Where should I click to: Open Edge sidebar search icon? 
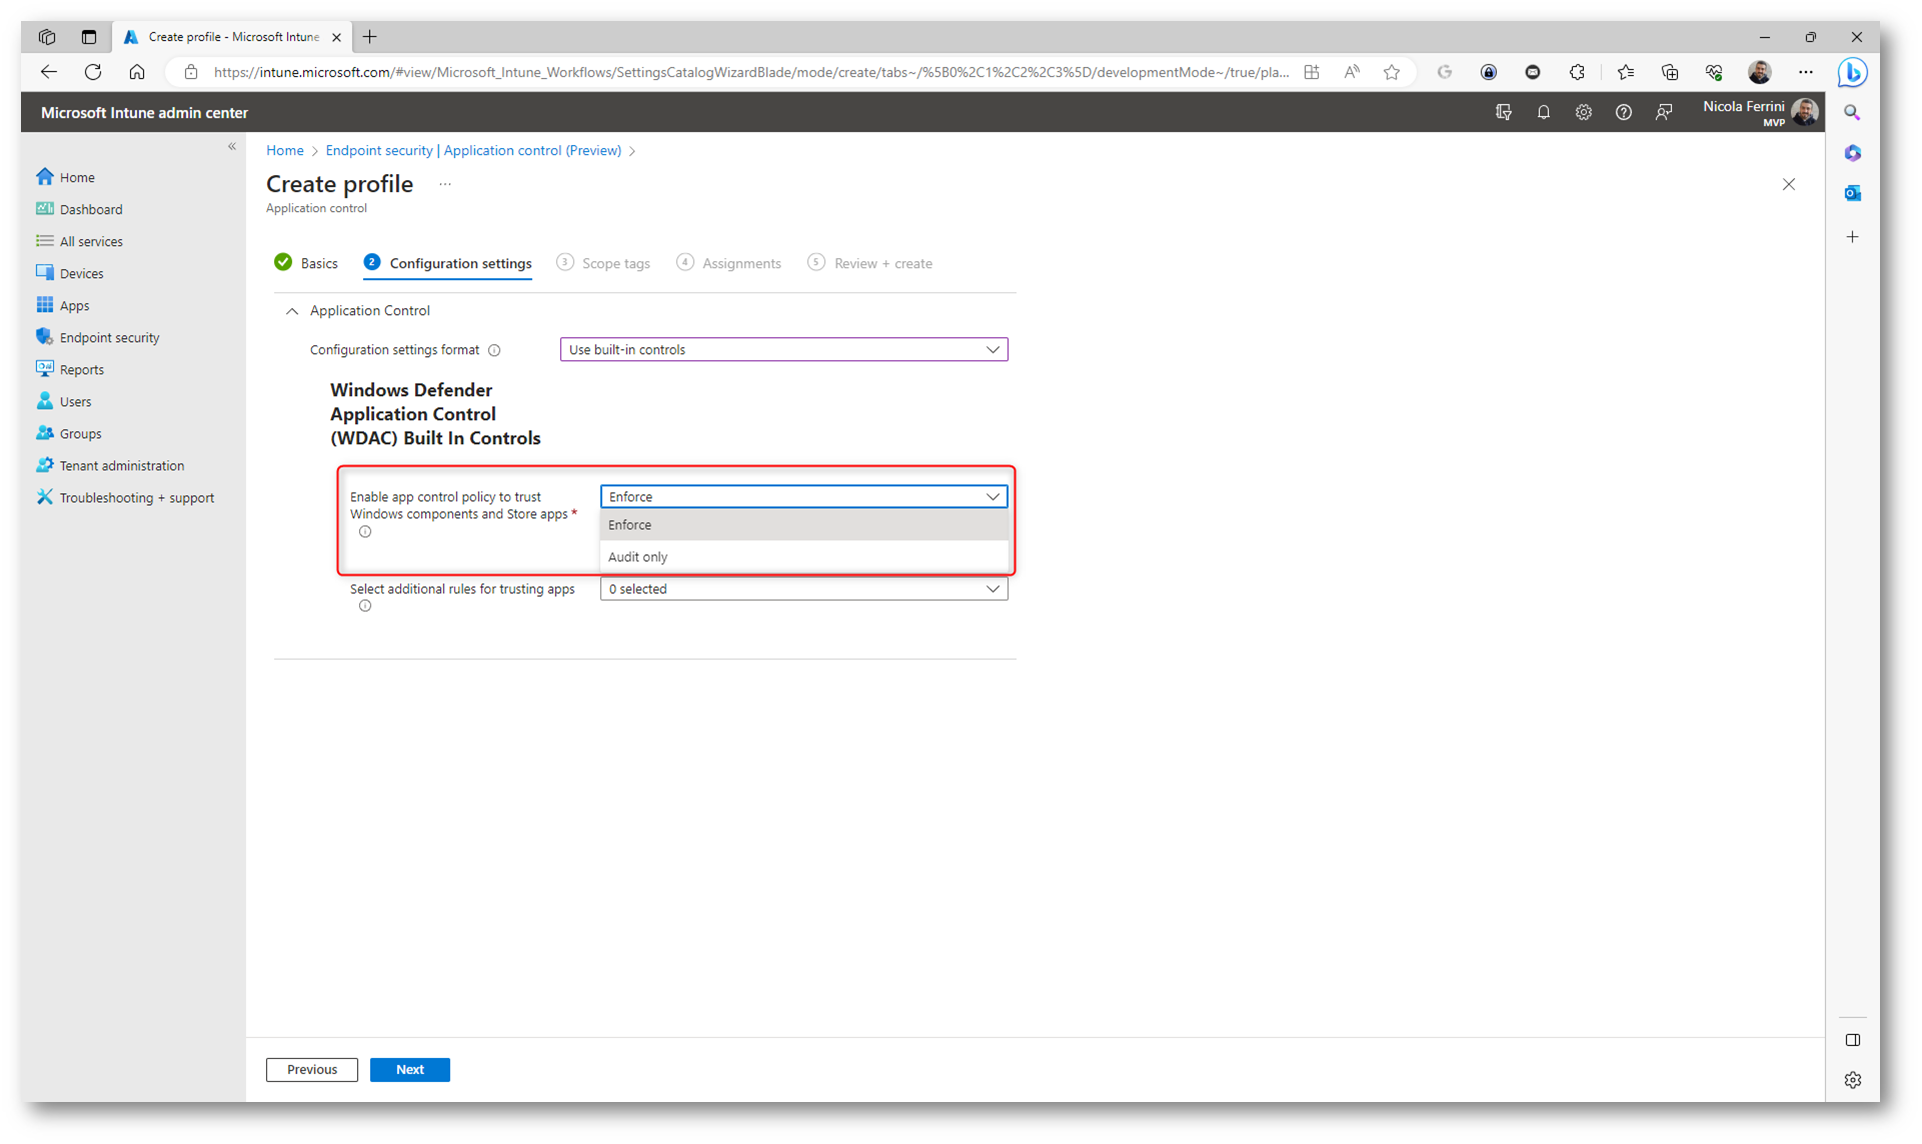click(x=1852, y=113)
